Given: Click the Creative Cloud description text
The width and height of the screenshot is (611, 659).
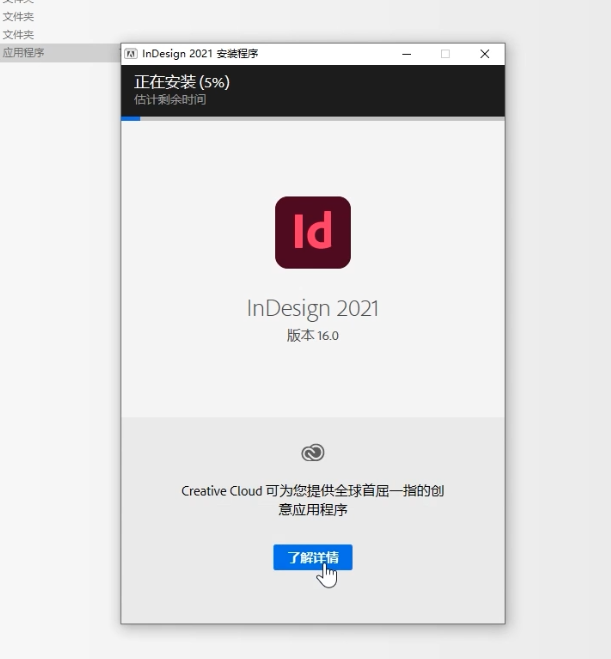Looking at the screenshot, I should click(x=313, y=500).
